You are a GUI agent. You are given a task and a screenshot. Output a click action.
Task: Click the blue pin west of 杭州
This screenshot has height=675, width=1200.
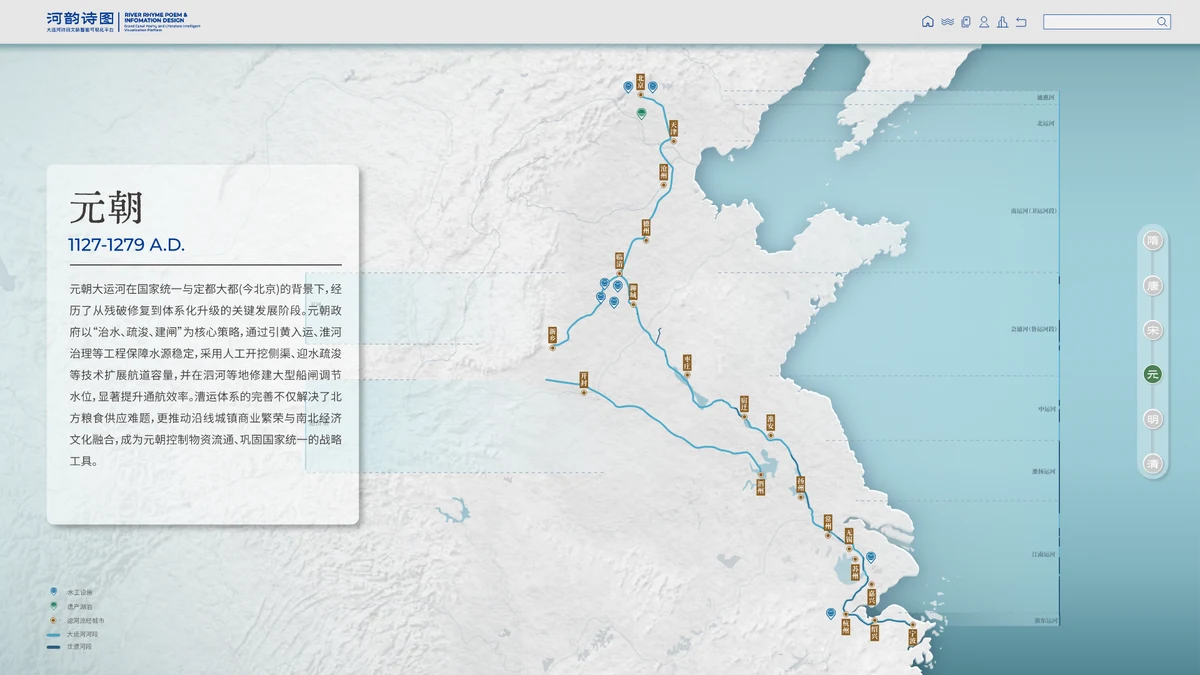click(831, 613)
